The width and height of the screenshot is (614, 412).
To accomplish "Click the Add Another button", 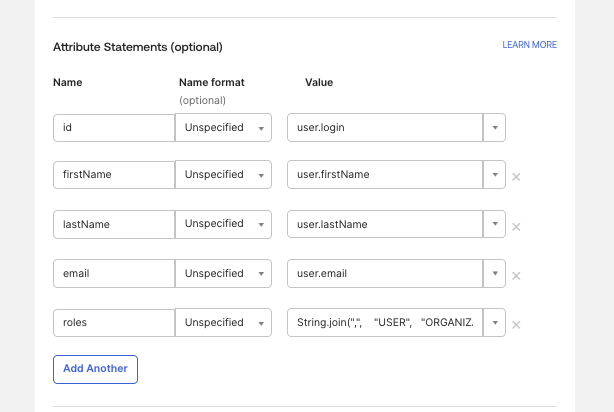I will (x=96, y=369).
